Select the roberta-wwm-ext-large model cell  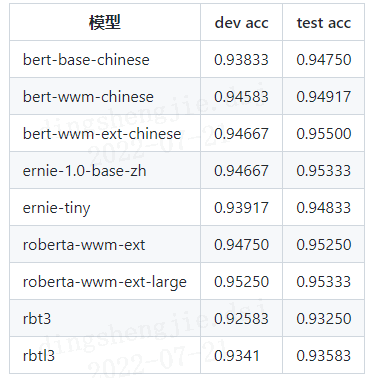click(x=104, y=282)
